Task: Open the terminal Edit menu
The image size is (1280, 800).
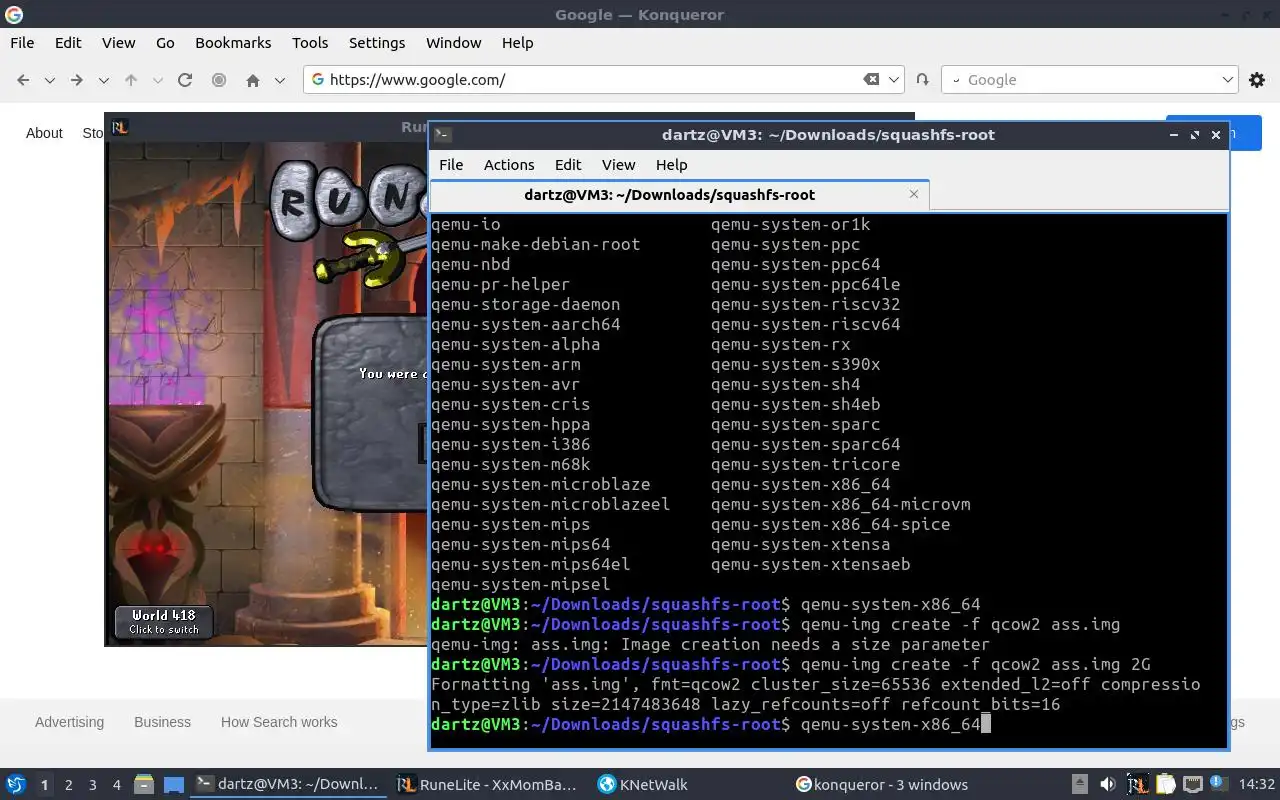Action: 568,165
